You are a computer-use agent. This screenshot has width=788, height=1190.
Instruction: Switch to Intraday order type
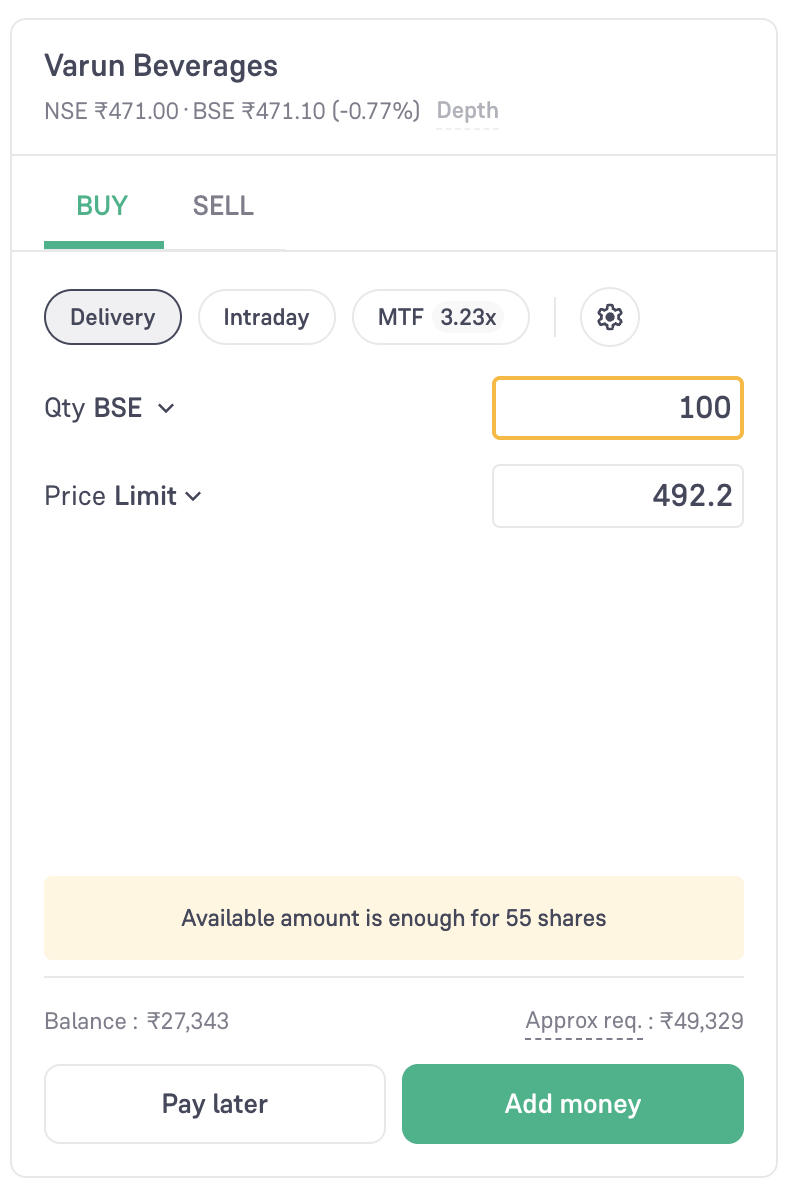pos(266,318)
